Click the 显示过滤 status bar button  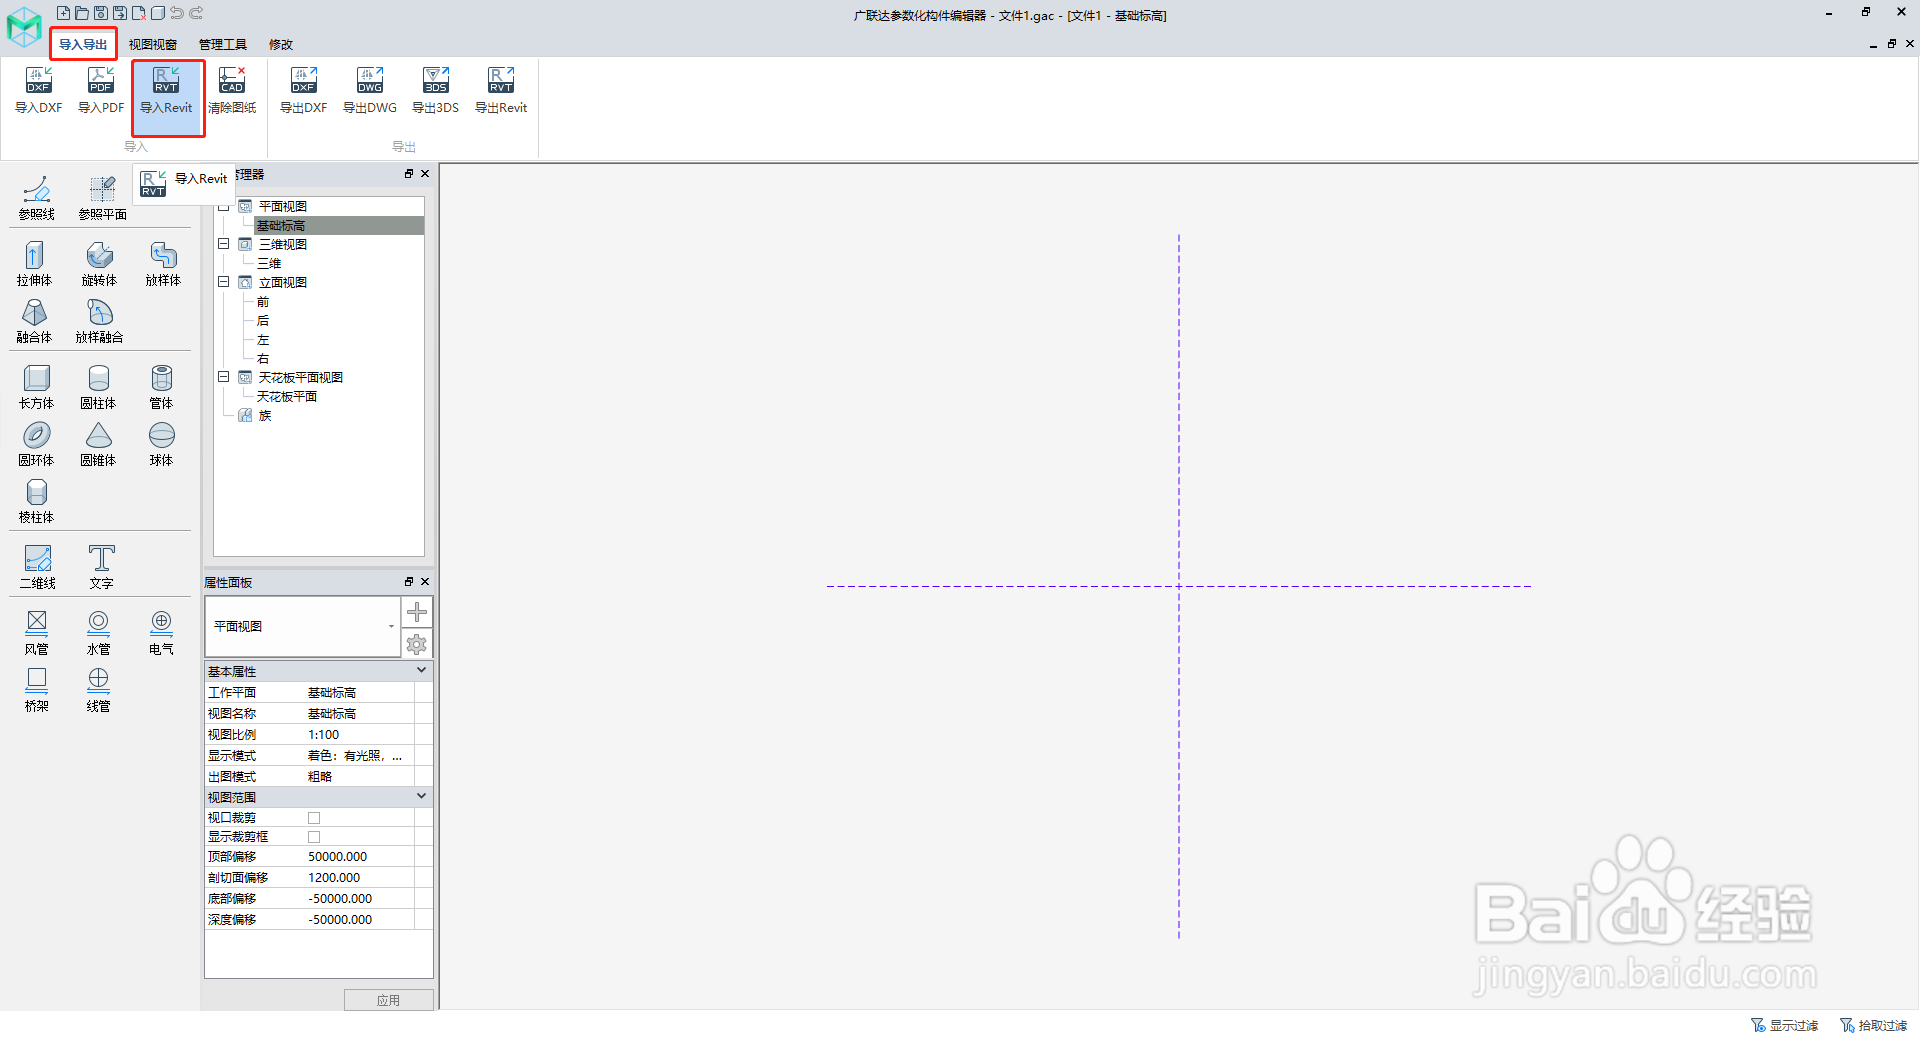click(1785, 1026)
